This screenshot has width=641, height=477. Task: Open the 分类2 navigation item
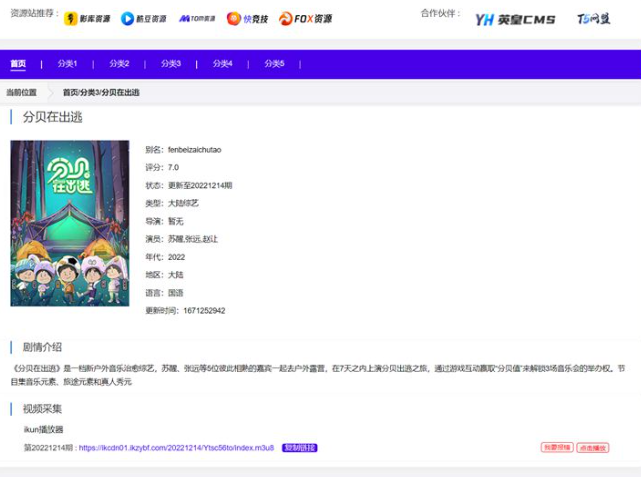pyautogui.click(x=119, y=64)
